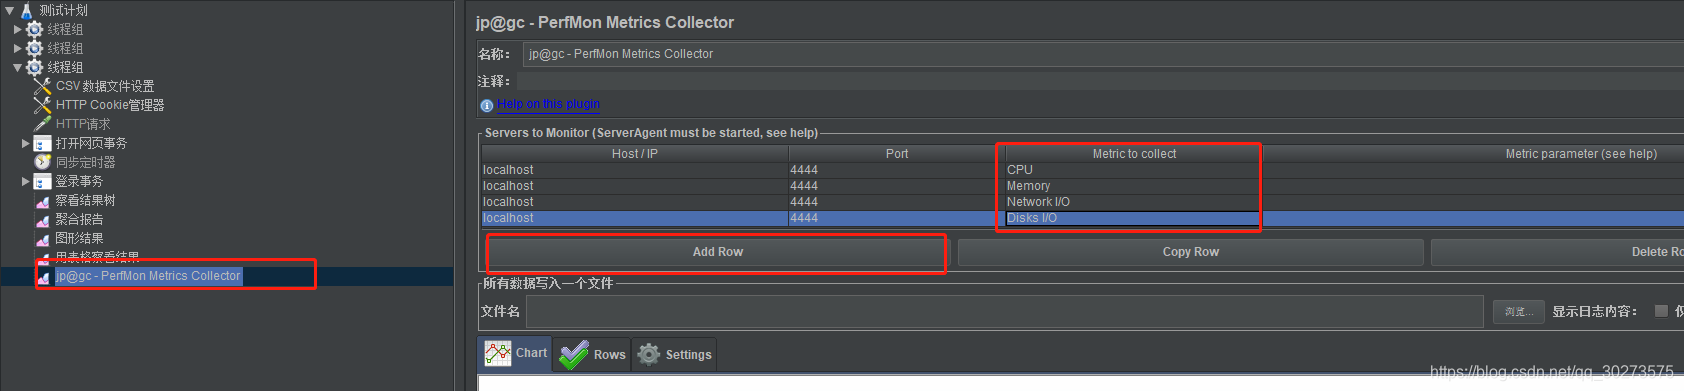Open the Help on this plugin link
Image resolution: width=1684 pixels, height=391 pixels.
point(548,104)
